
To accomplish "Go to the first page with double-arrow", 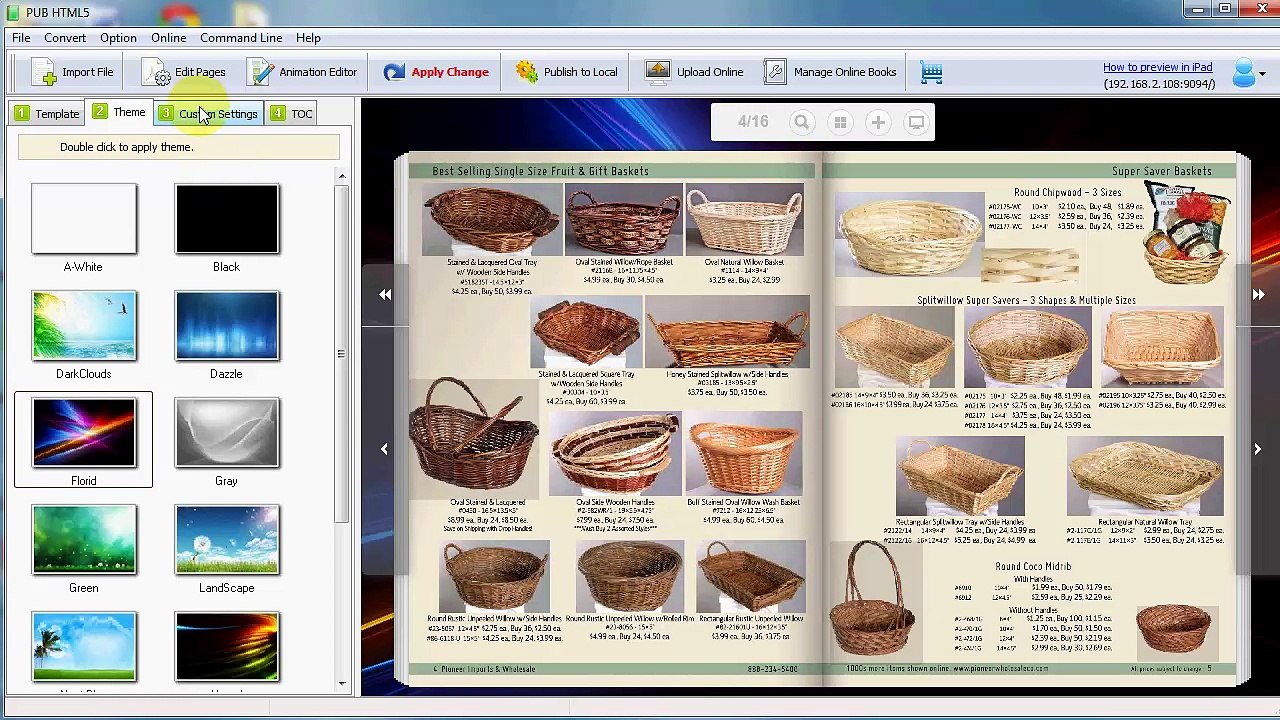I will pyautogui.click(x=385, y=294).
